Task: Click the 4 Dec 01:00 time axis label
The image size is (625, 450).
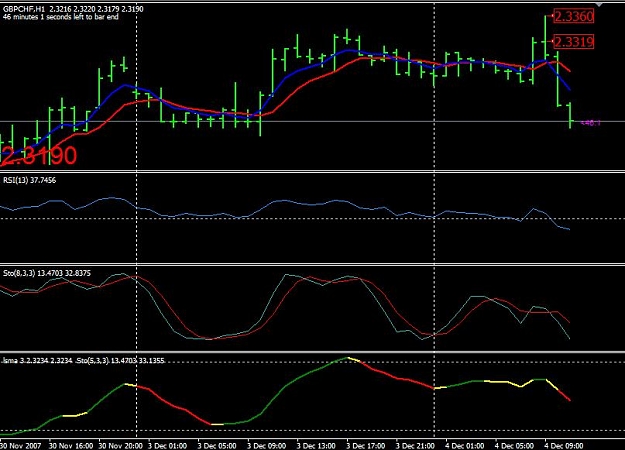Action: (465, 446)
